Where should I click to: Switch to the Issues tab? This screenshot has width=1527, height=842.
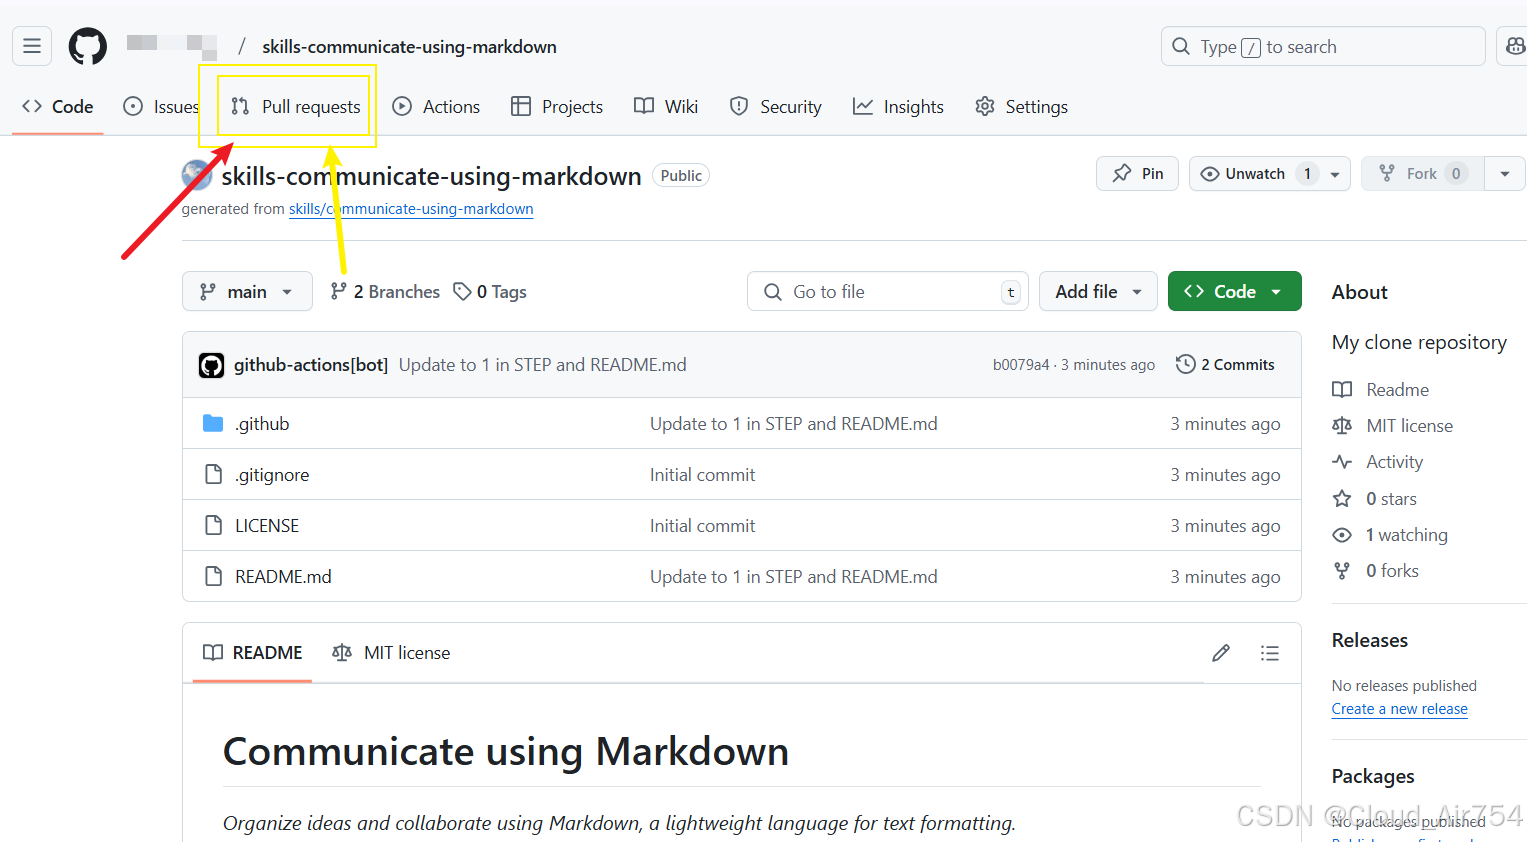pos(161,106)
